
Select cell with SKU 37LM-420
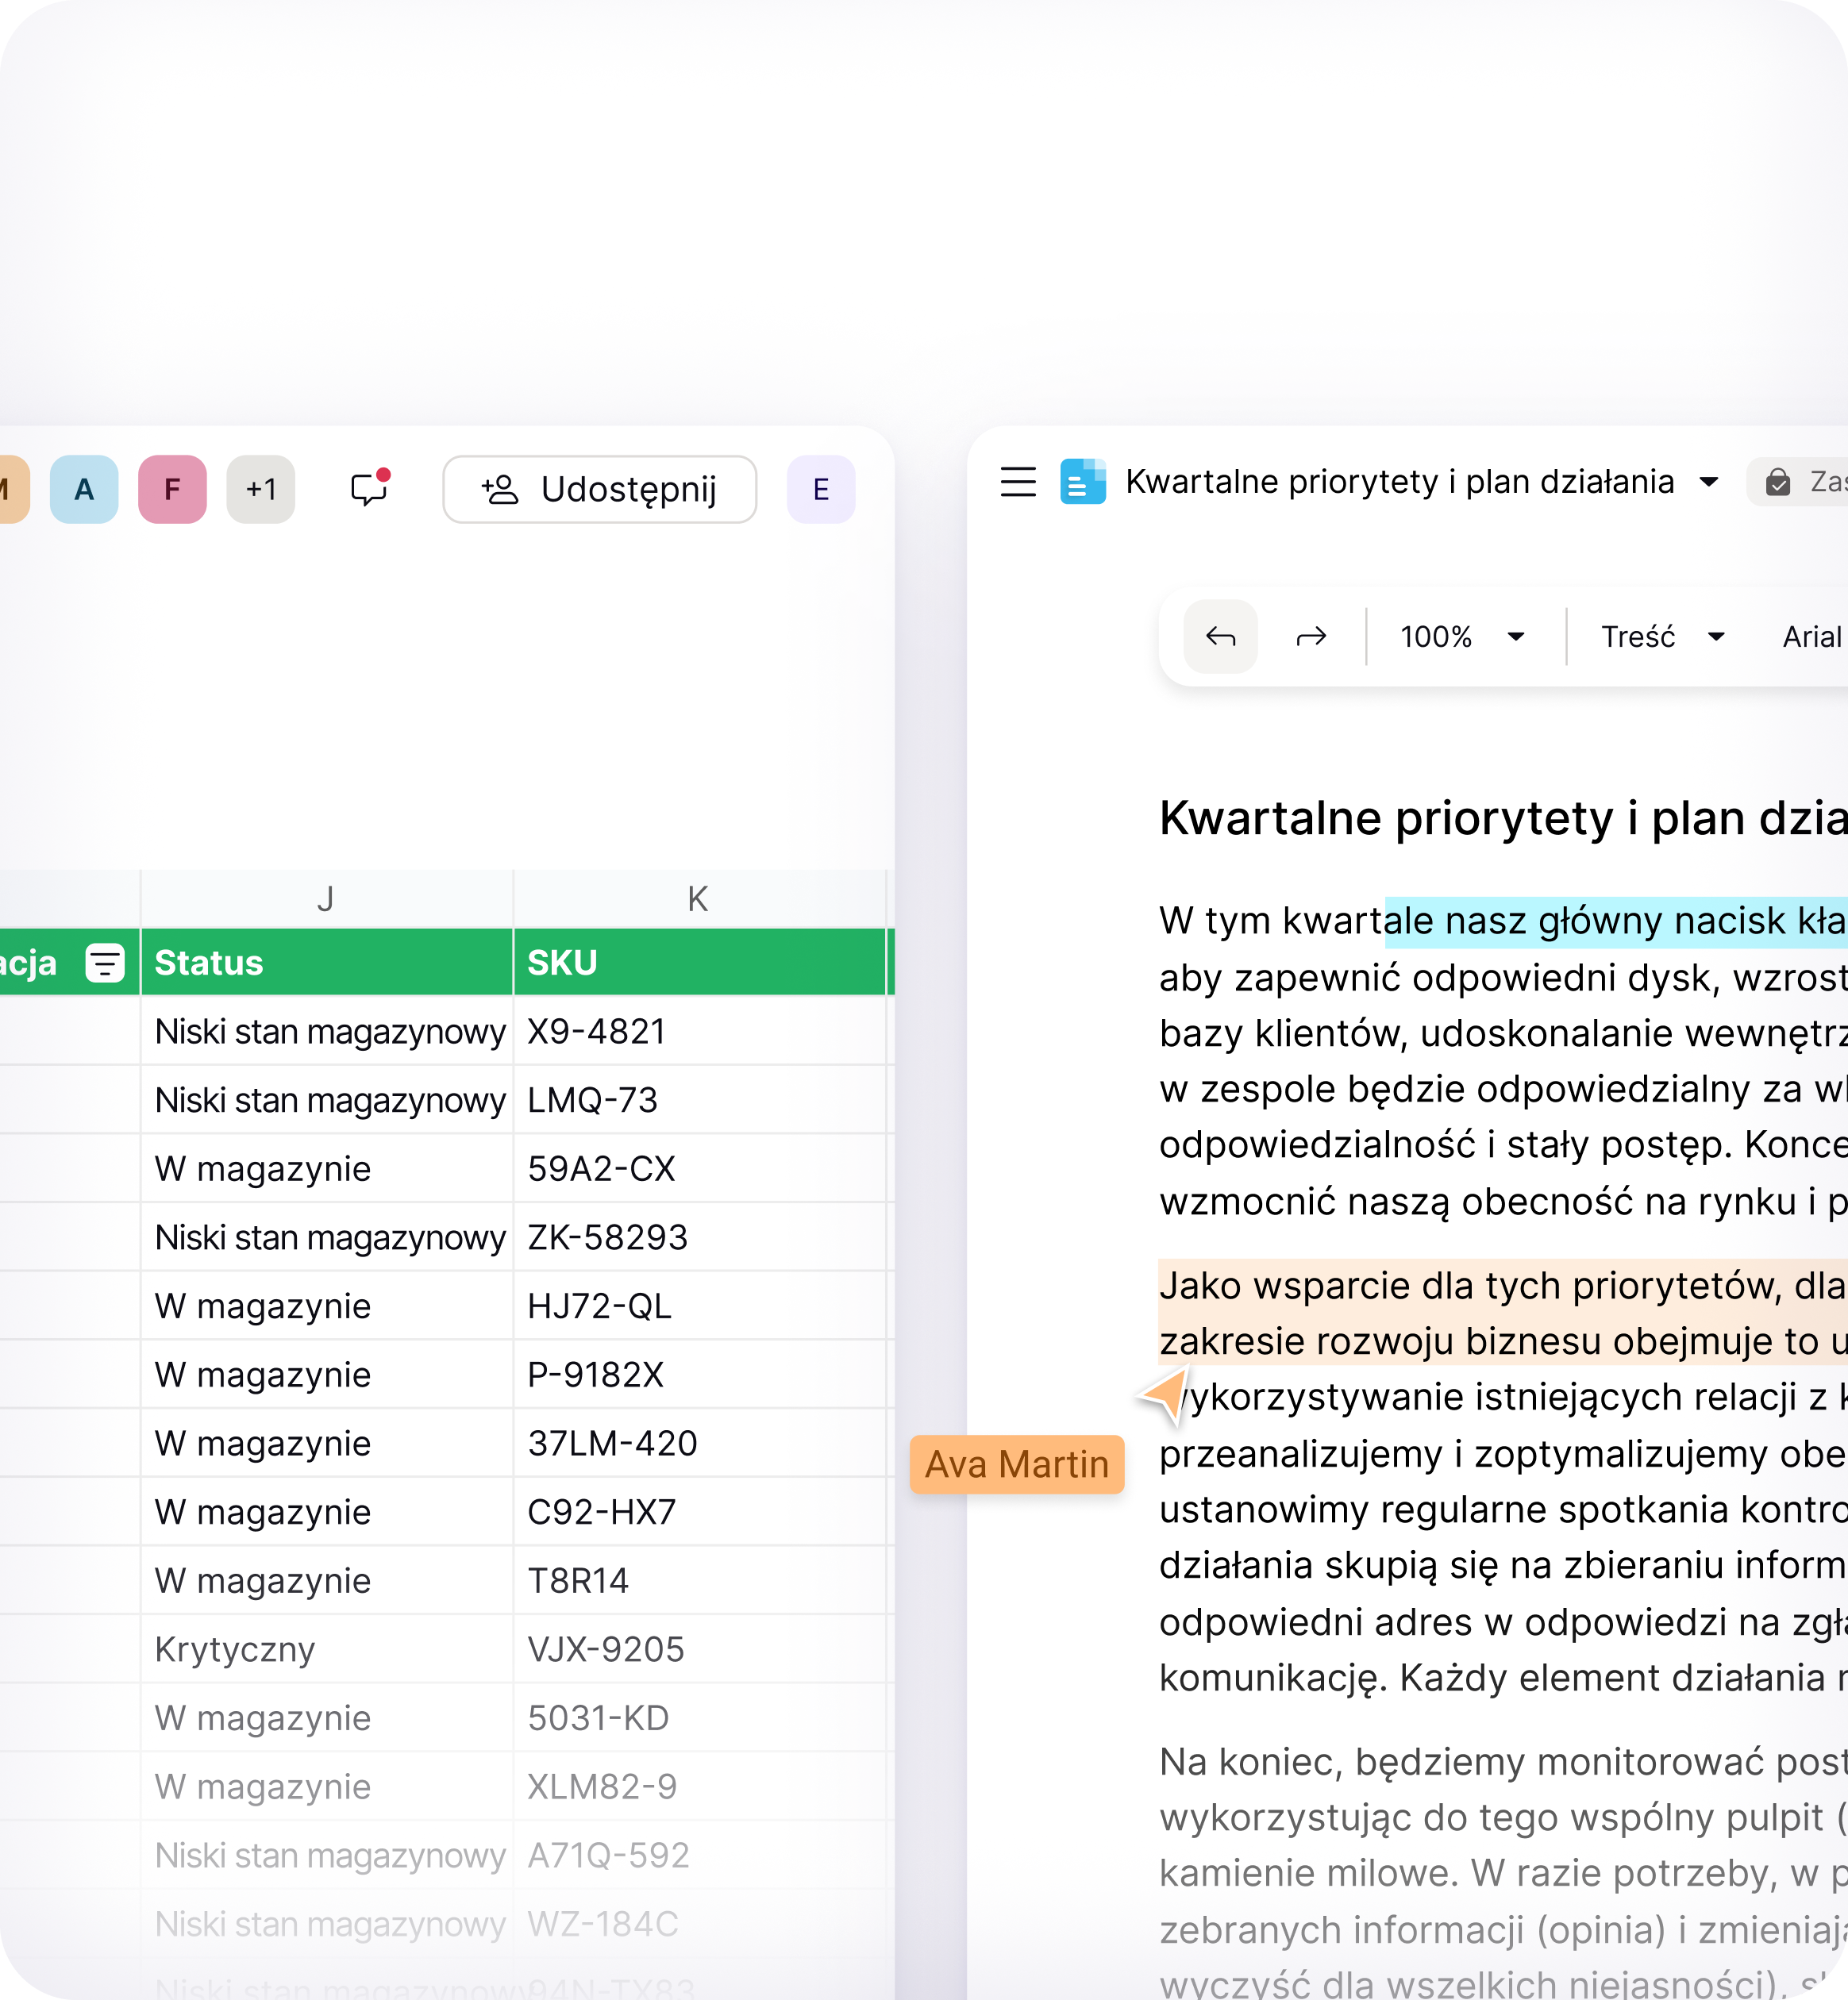point(699,1443)
